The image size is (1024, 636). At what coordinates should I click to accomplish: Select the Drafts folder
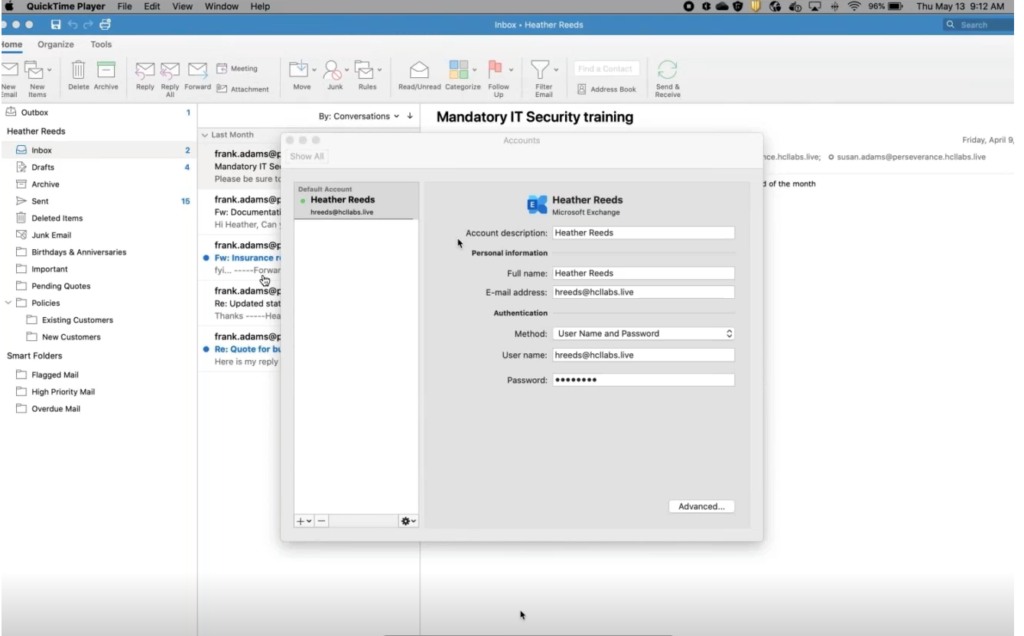[99, 167]
